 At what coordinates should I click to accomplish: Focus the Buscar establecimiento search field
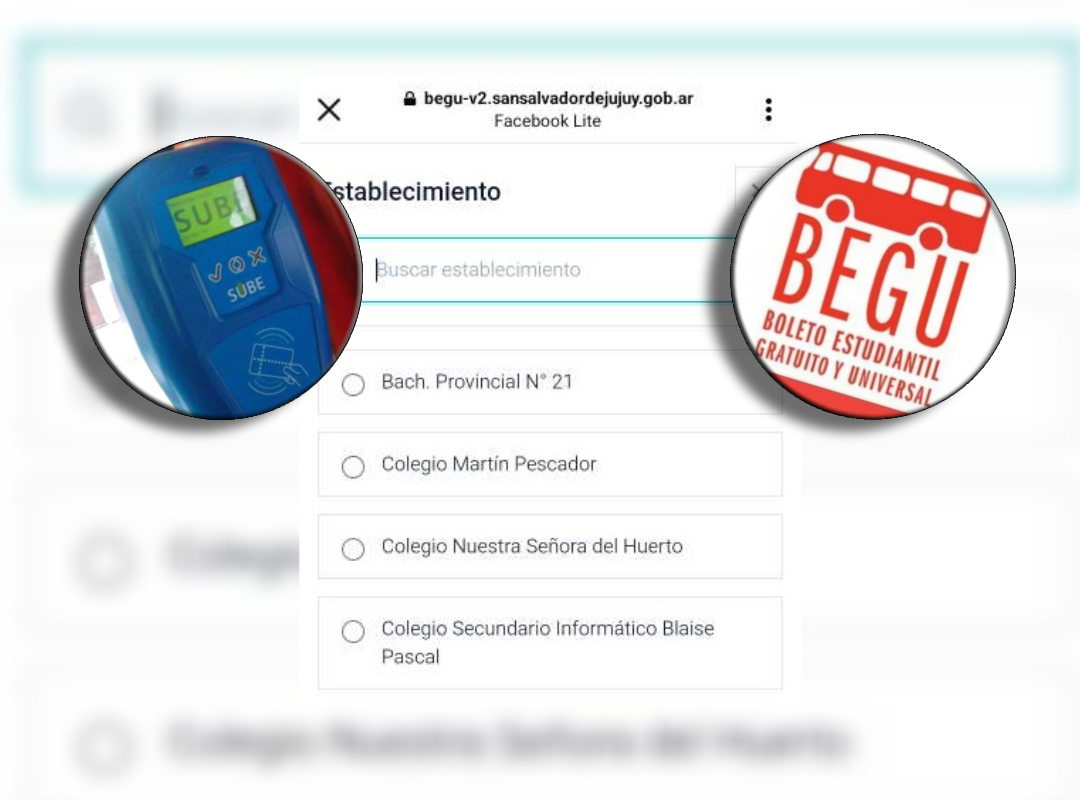pyautogui.click(x=548, y=269)
